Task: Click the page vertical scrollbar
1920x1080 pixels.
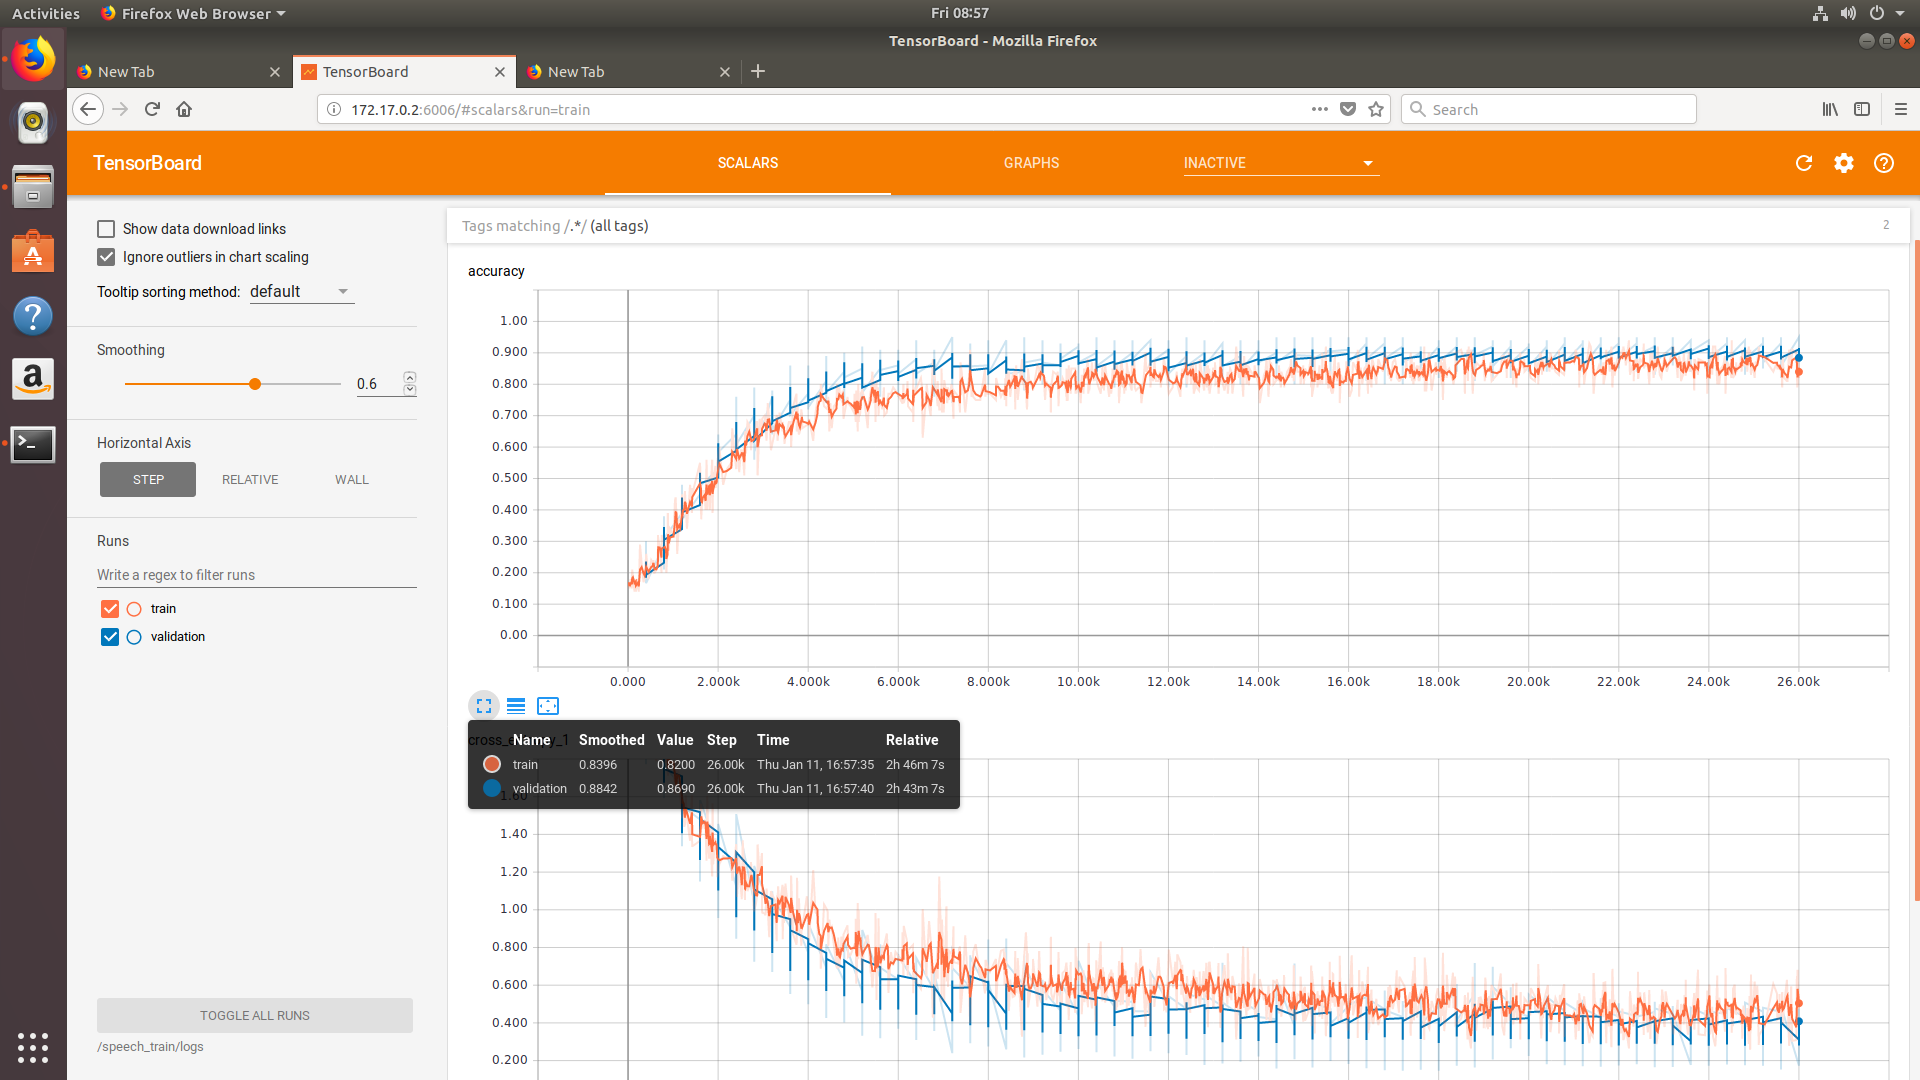Action: click(1917, 570)
